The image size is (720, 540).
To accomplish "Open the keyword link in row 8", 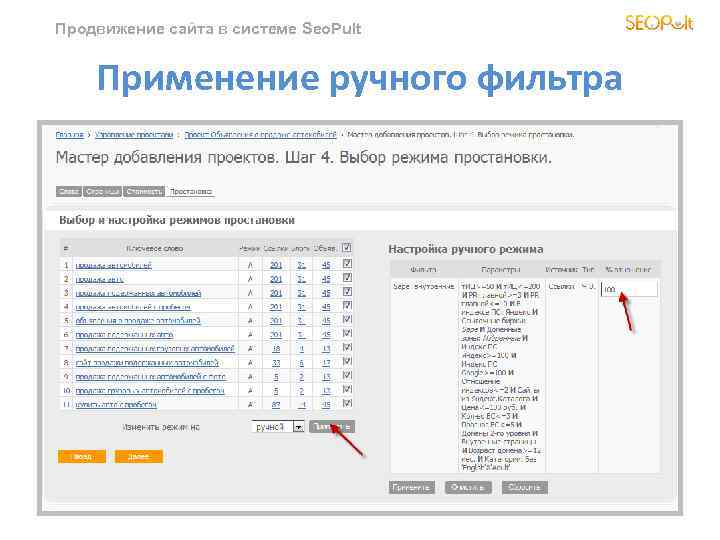I will click(x=147, y=363).
